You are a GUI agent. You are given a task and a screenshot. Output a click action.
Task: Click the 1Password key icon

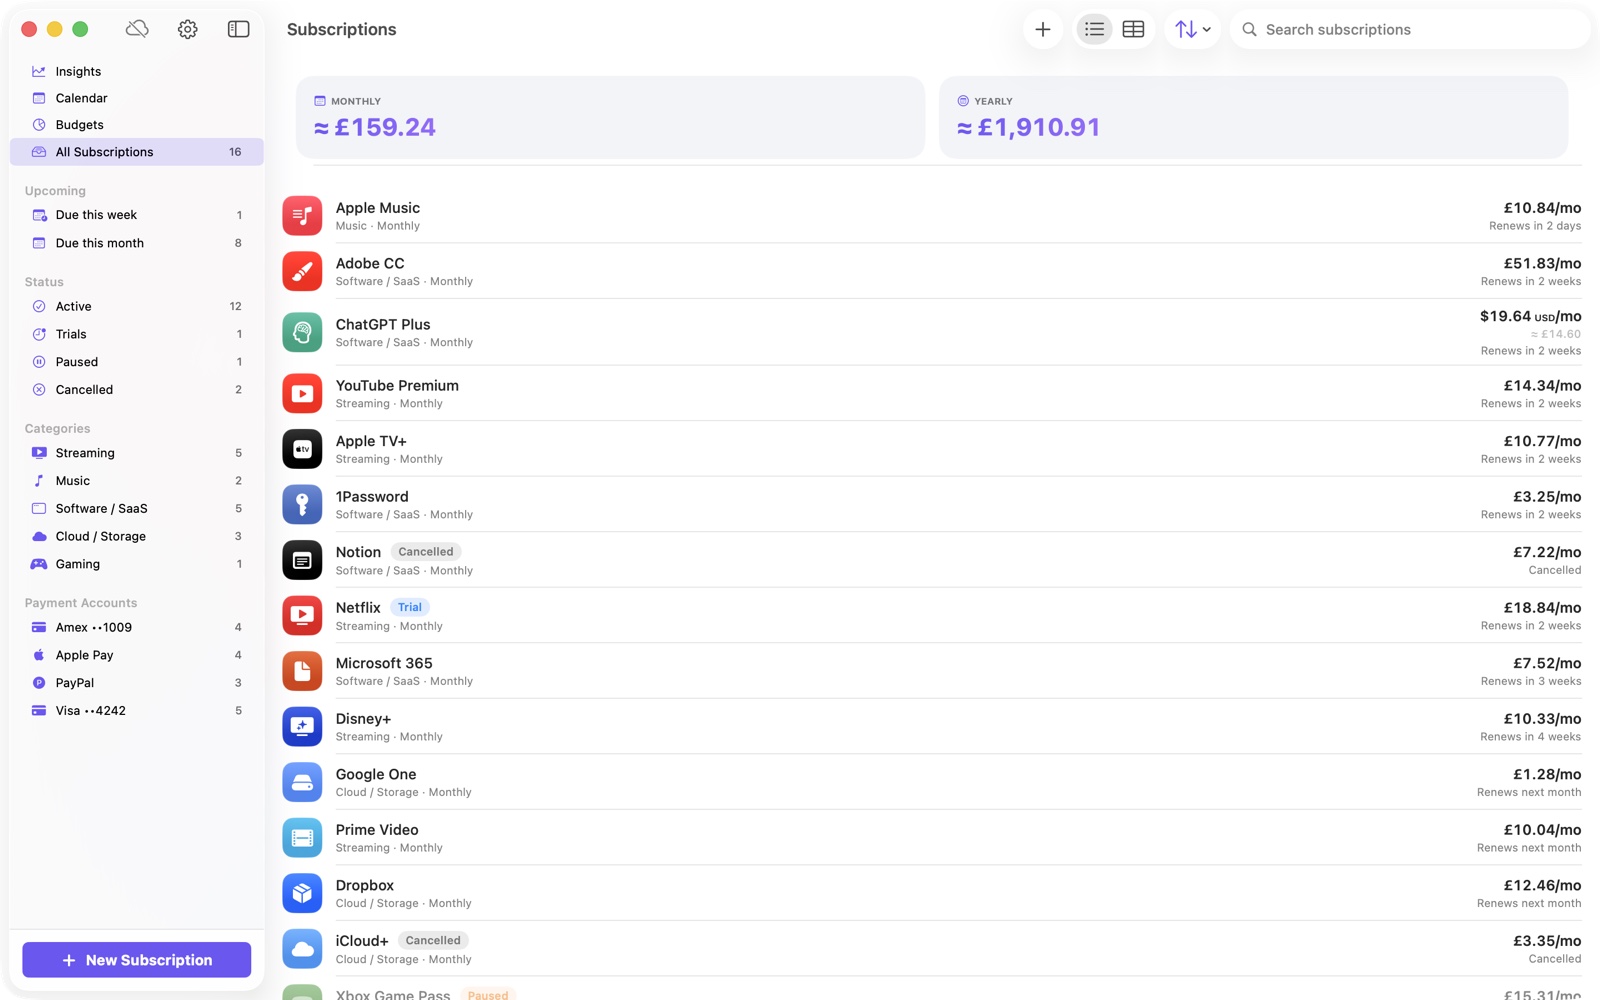(302, 504)
